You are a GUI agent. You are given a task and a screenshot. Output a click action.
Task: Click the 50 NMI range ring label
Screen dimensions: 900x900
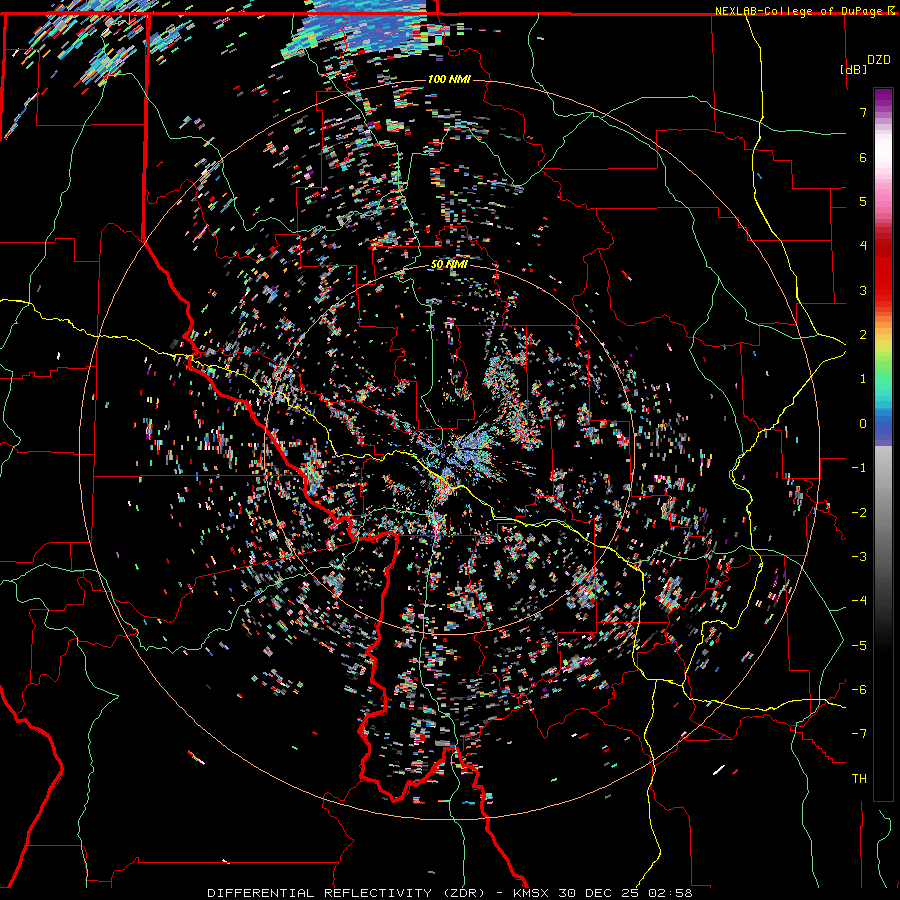449,264
